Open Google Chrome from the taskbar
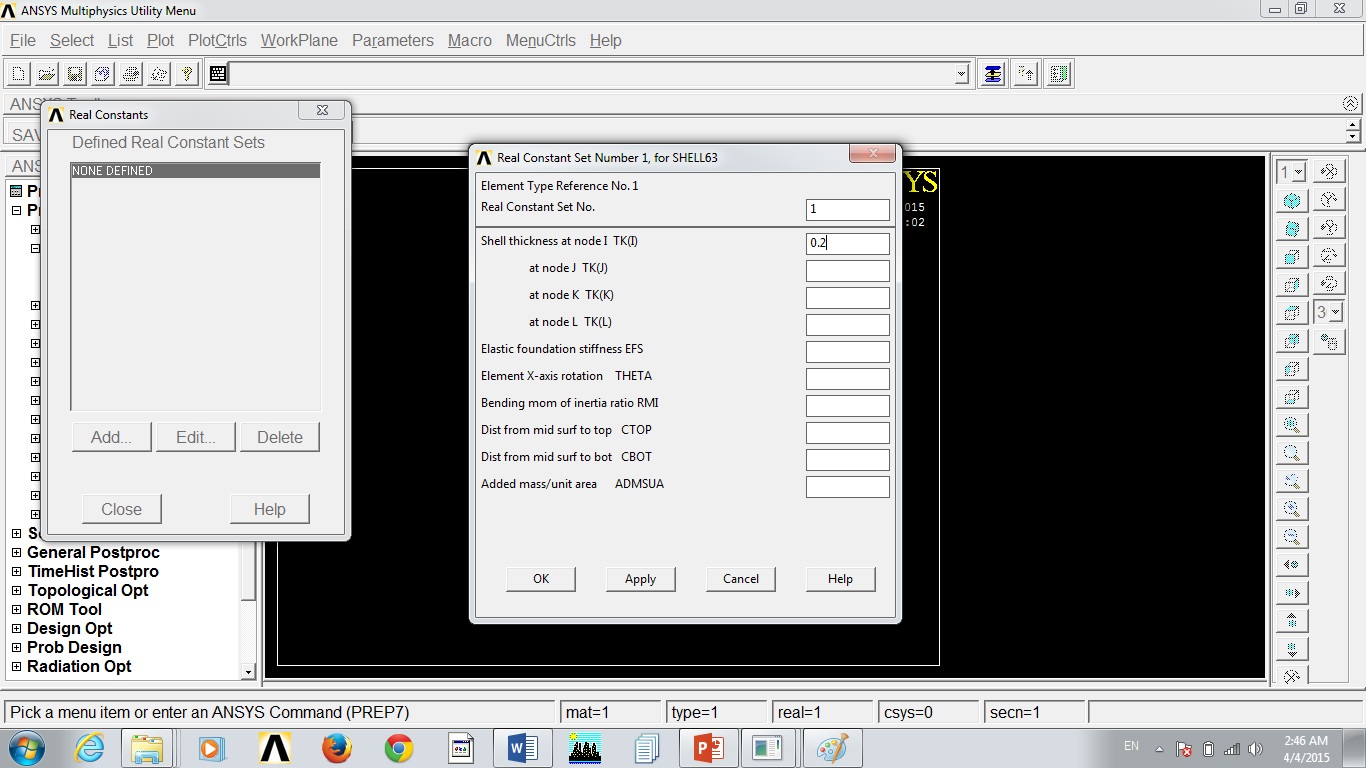 [x=399, y=748]
